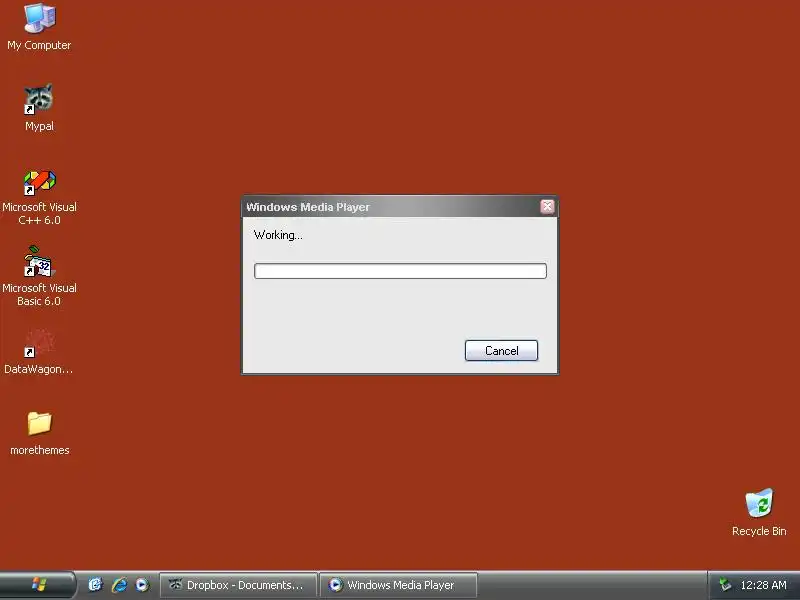The width and height of the screenshot is (800, 600).
Task: Launch Windows Media Player from Quick Launch
Action: (x=142, y=585)
